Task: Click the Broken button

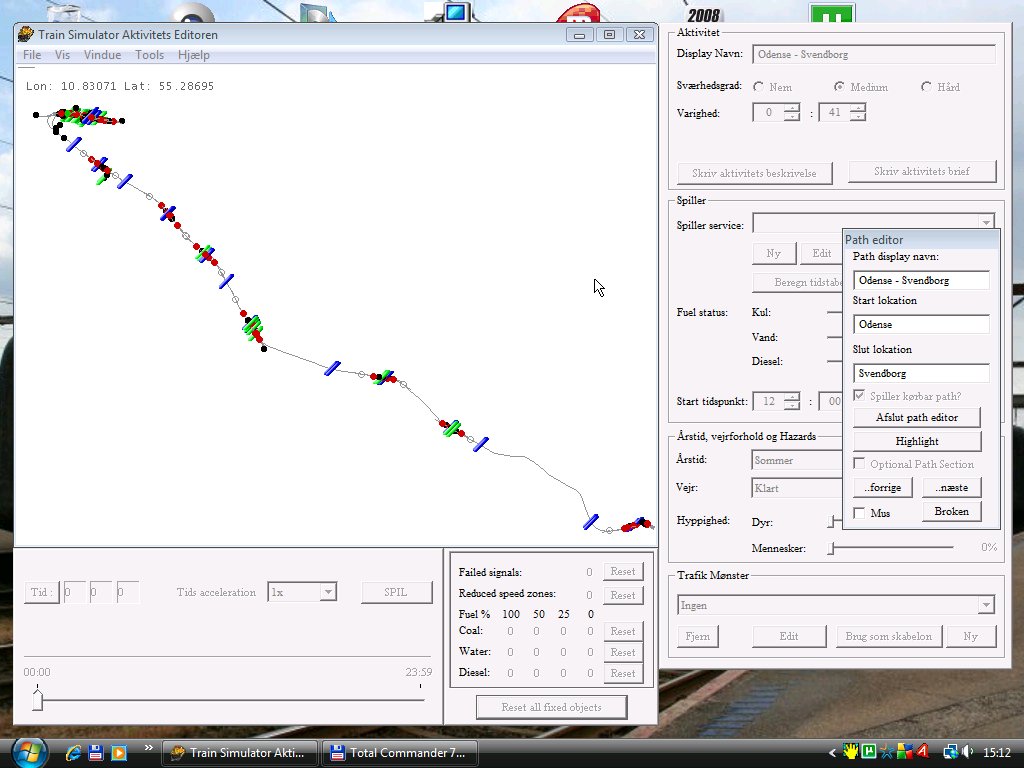Action: (x=952, y=511)
